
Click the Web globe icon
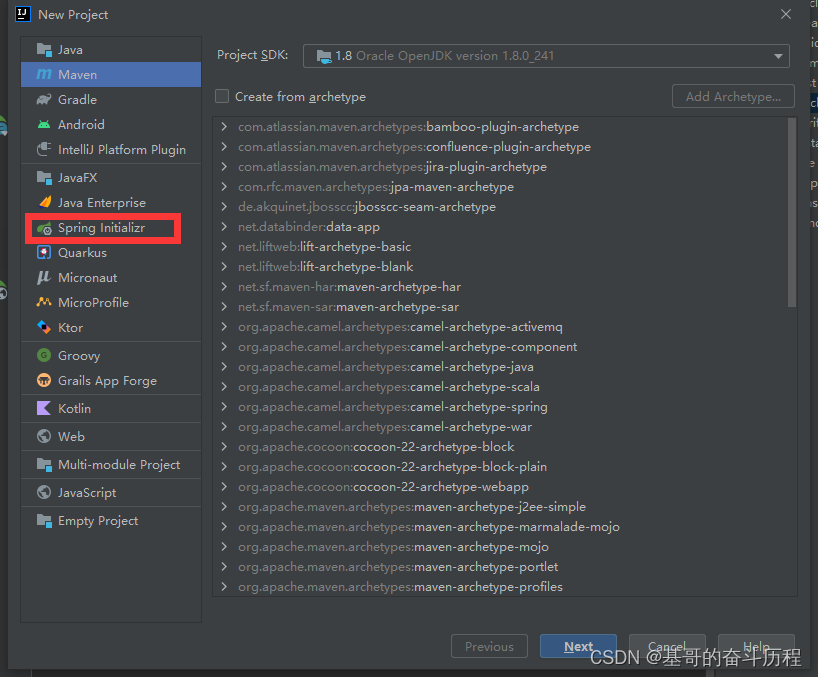[x=44, y=436]
